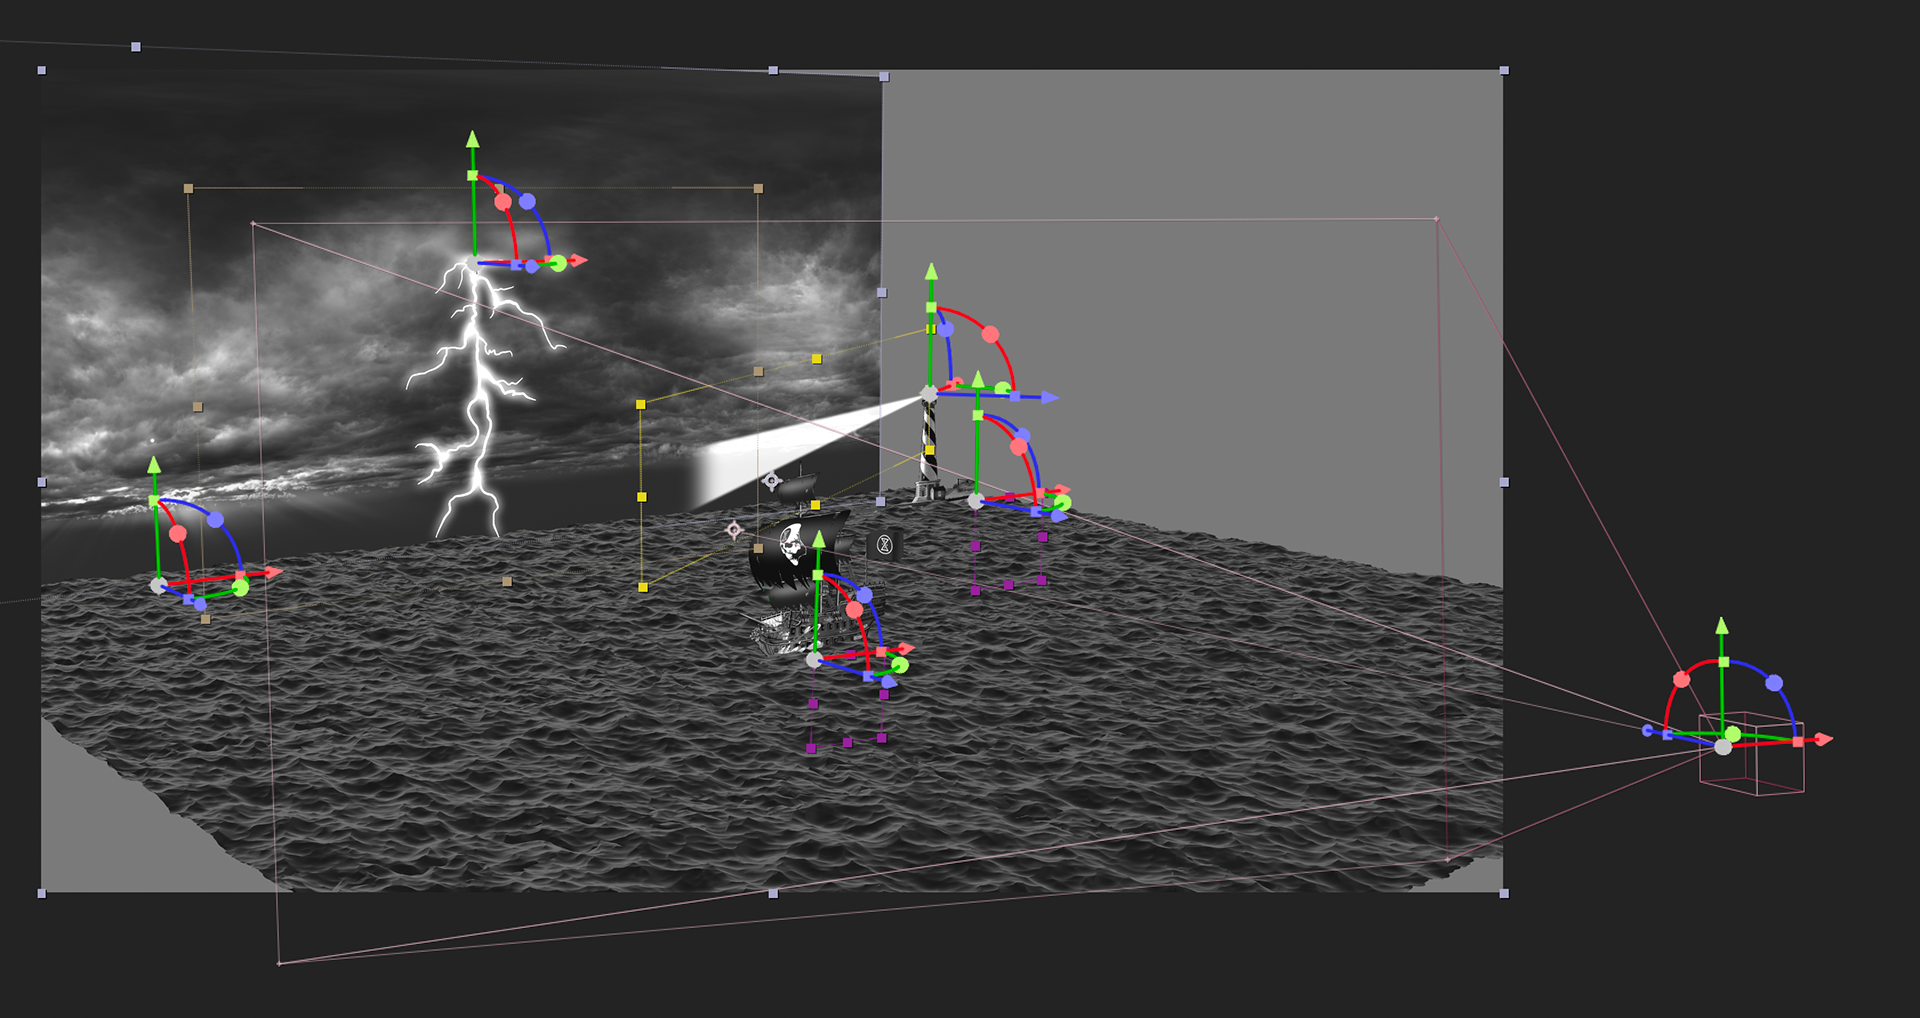Screen dimensions: 1920x1018
Task: Click top-left tan layer corner handle
Action: pyautogui.click(x=188, y=188)
